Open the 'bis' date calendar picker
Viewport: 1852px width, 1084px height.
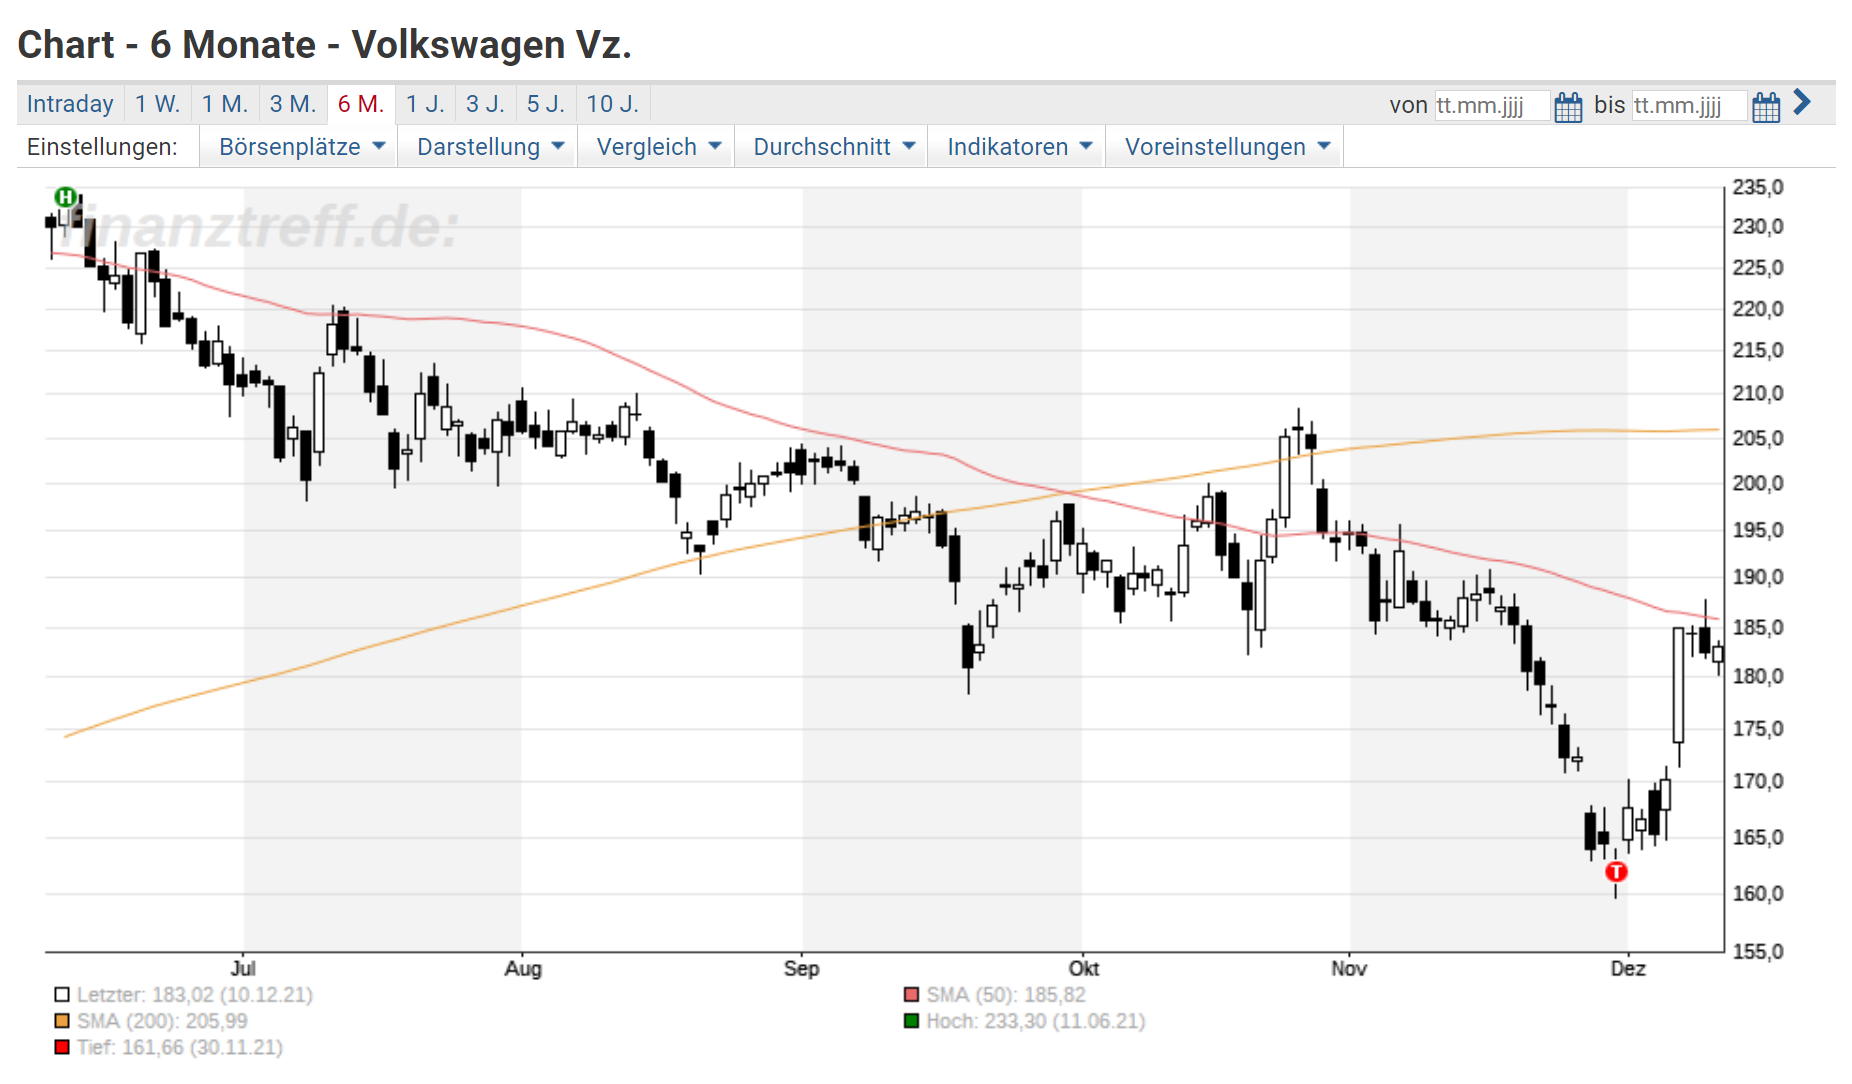pyautogui.click(x=1766, y=106)
